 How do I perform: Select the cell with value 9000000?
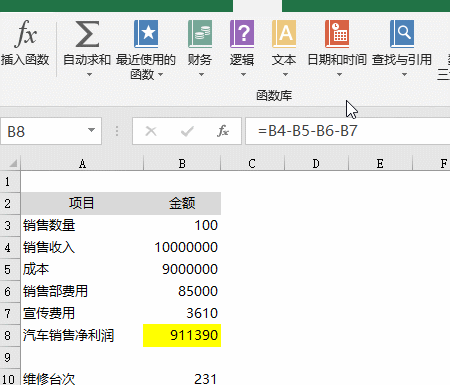(x=182, y=269)
